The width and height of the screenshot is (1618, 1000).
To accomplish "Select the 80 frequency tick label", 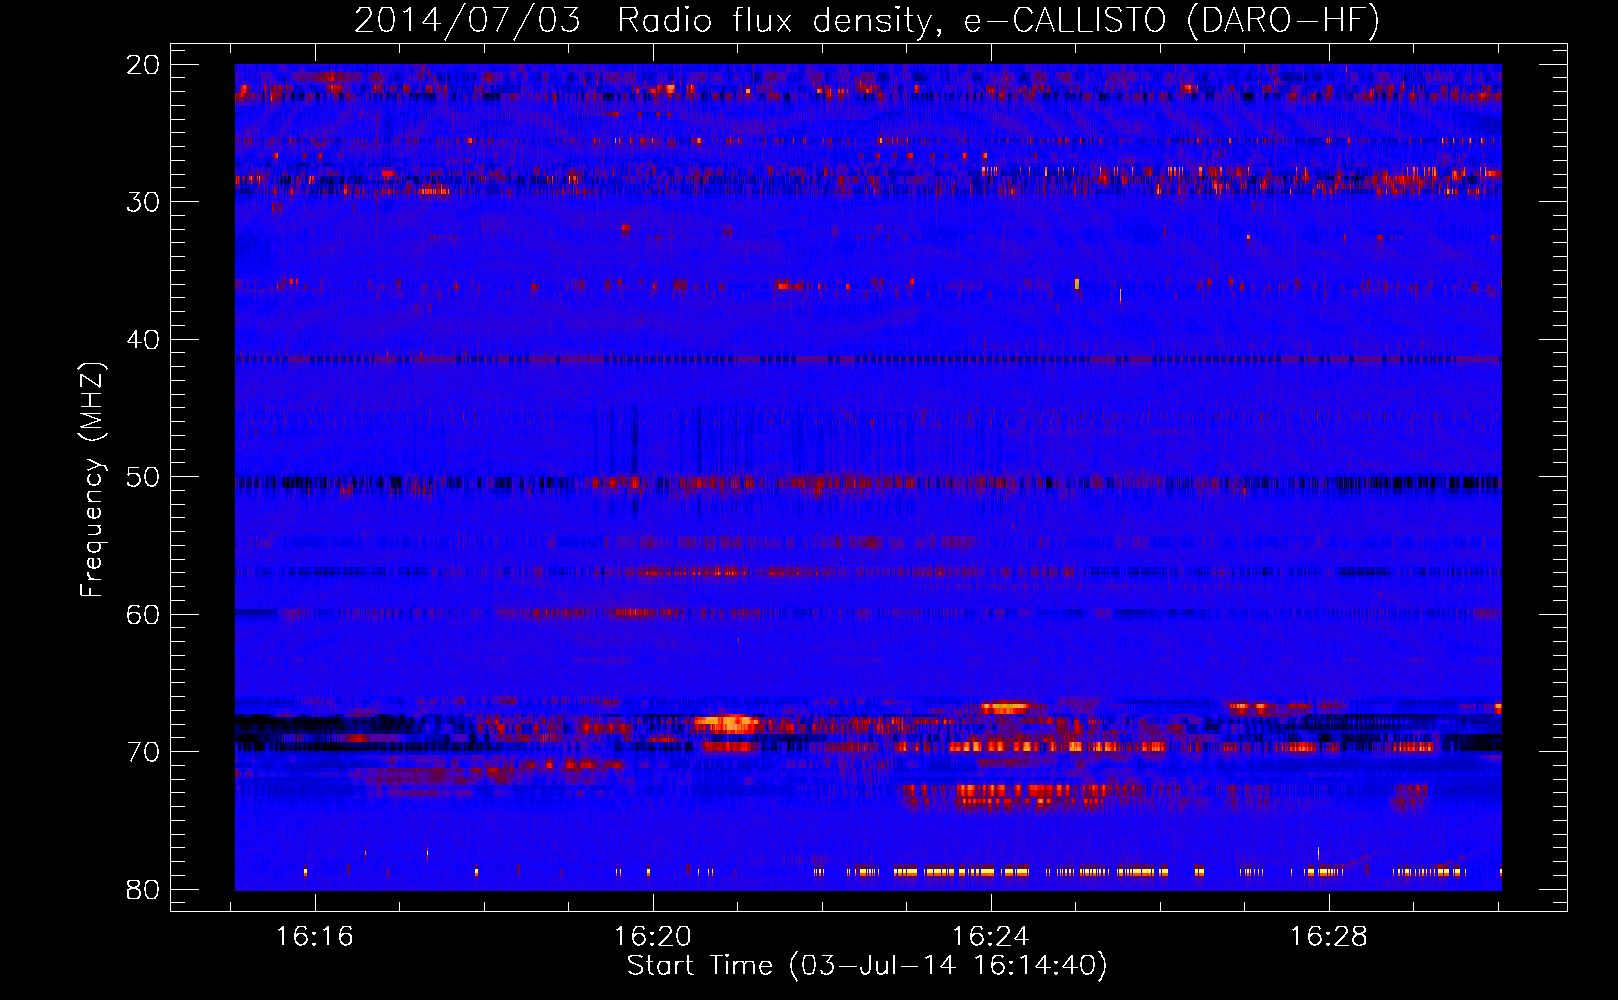I will pos(143,890).
